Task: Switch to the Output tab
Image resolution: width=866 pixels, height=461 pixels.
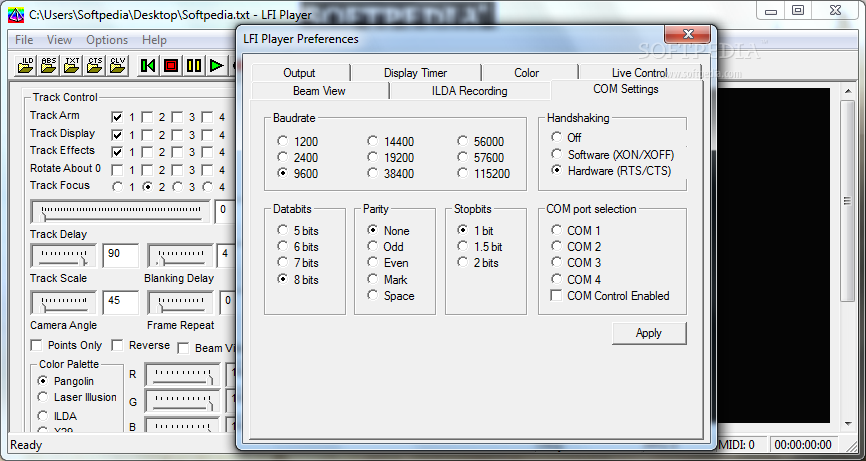Action: pyautogui.click(x=299, y=73)
